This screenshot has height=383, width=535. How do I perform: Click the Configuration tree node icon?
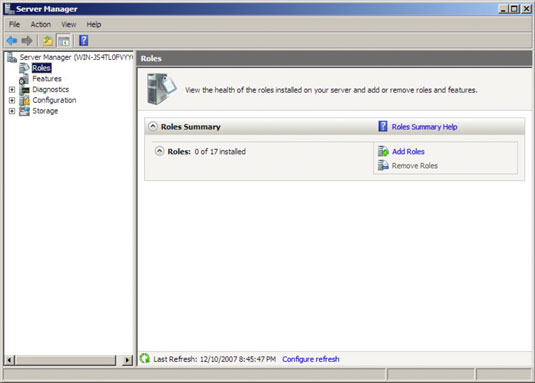25,100
